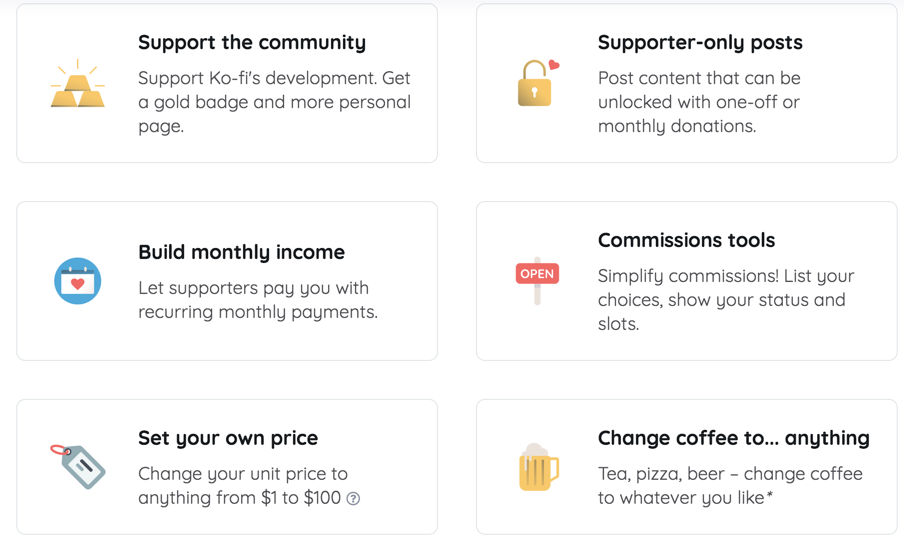Click the Set your own price heading
Viewport: 904px width, 547px height.
228,438
